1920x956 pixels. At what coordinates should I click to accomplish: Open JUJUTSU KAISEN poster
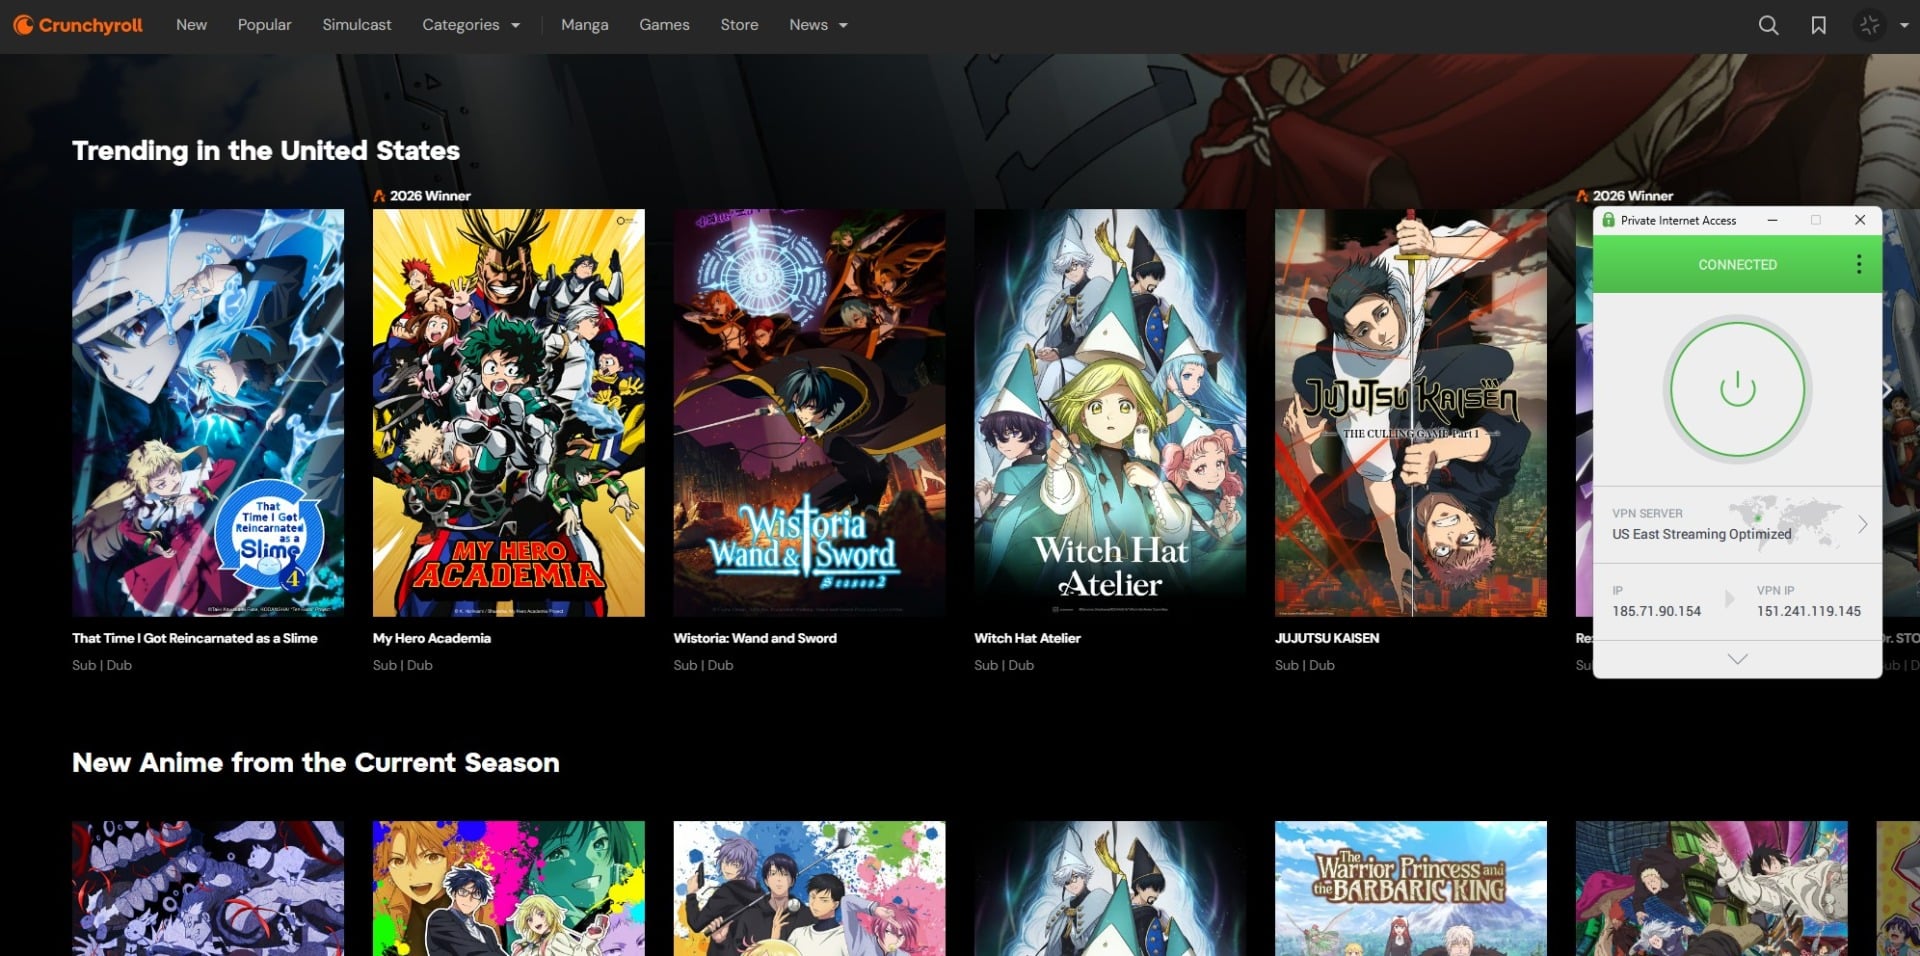click(1411, 412)
